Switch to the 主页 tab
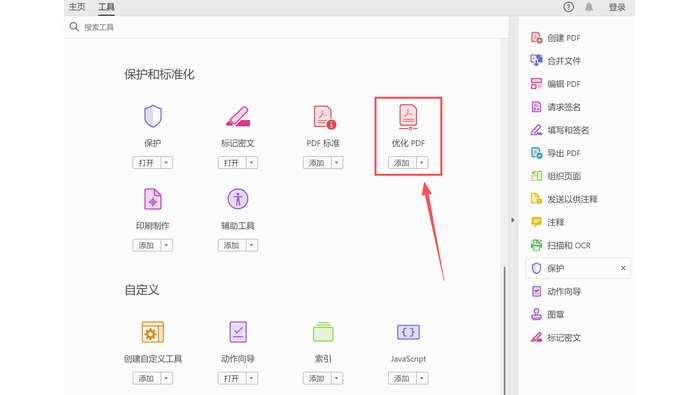Screen dimensions: 700x395 (x=77, y=7)
